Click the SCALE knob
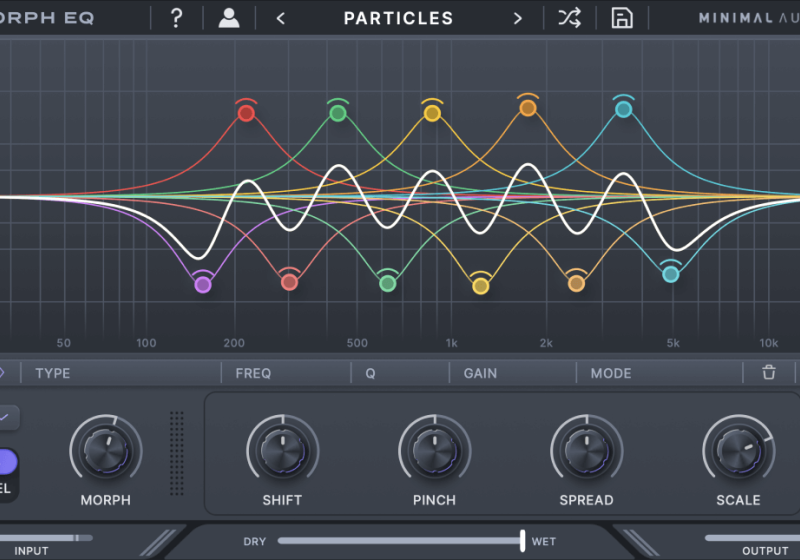The image size is (800, 560). coord(739,451)
